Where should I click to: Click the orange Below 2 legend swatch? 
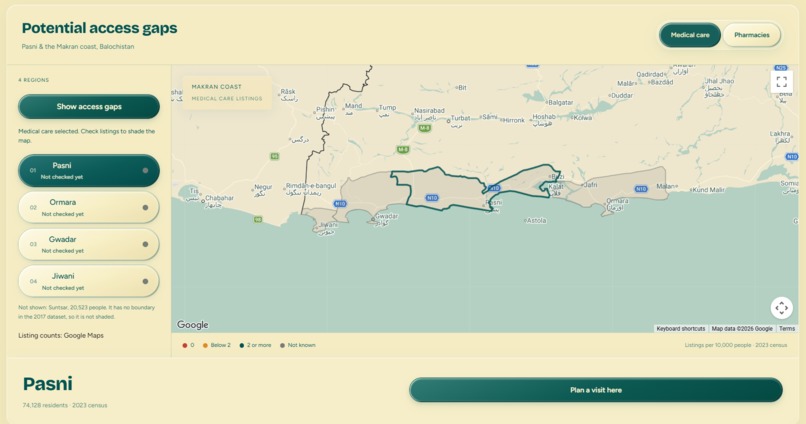pos(205,345)
